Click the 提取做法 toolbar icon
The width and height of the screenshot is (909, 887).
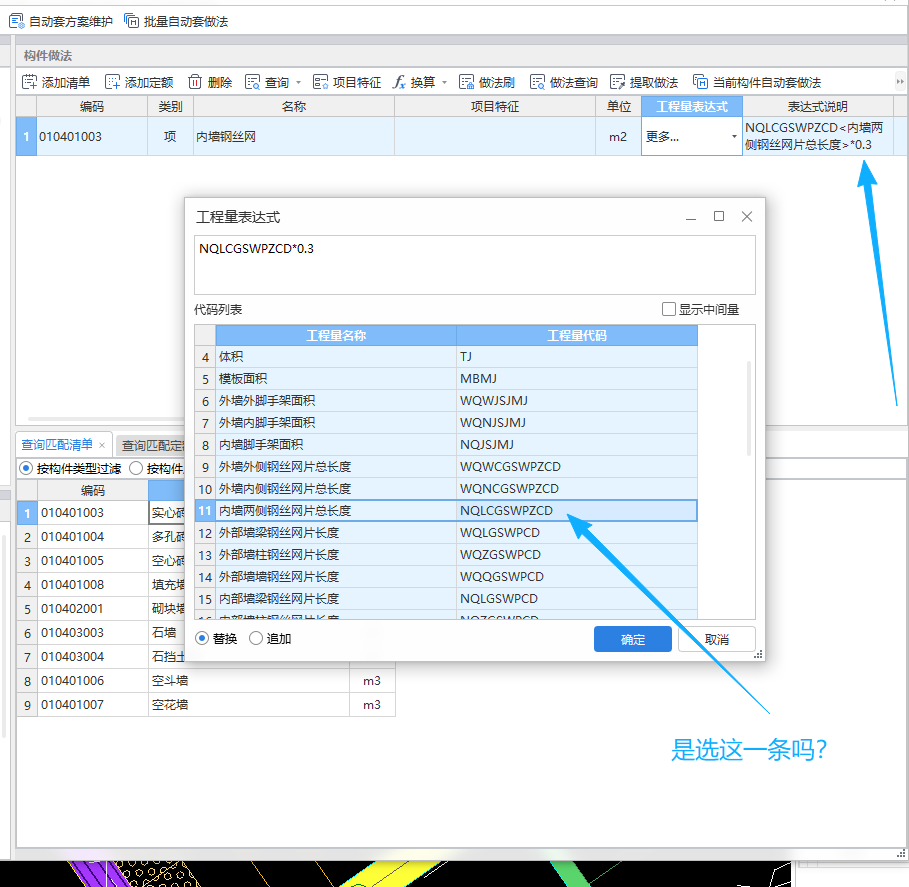point(617,82)
